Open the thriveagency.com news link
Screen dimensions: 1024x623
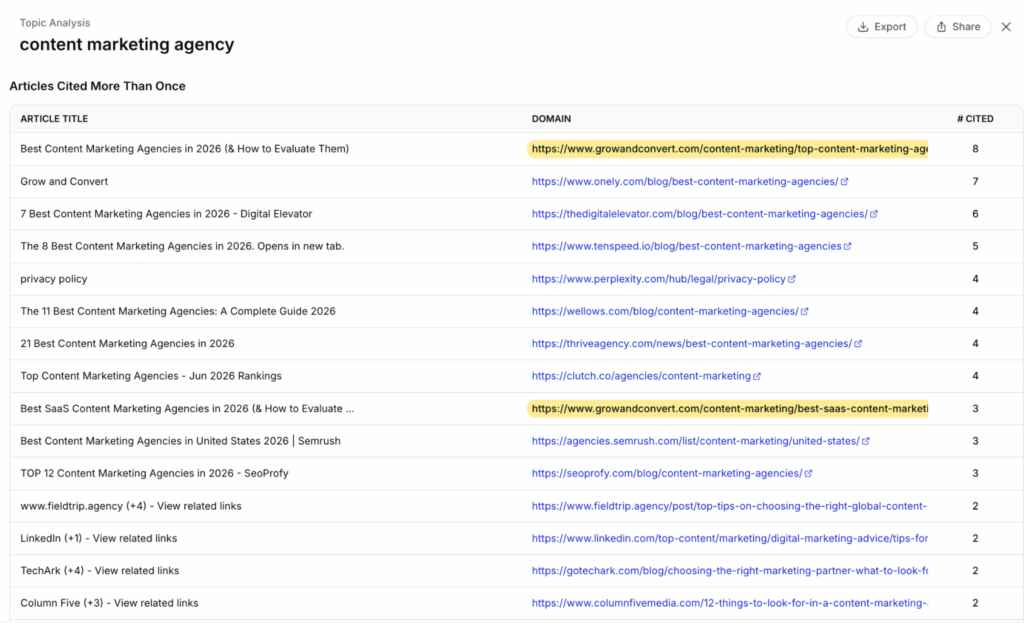[x=692, y=343]
